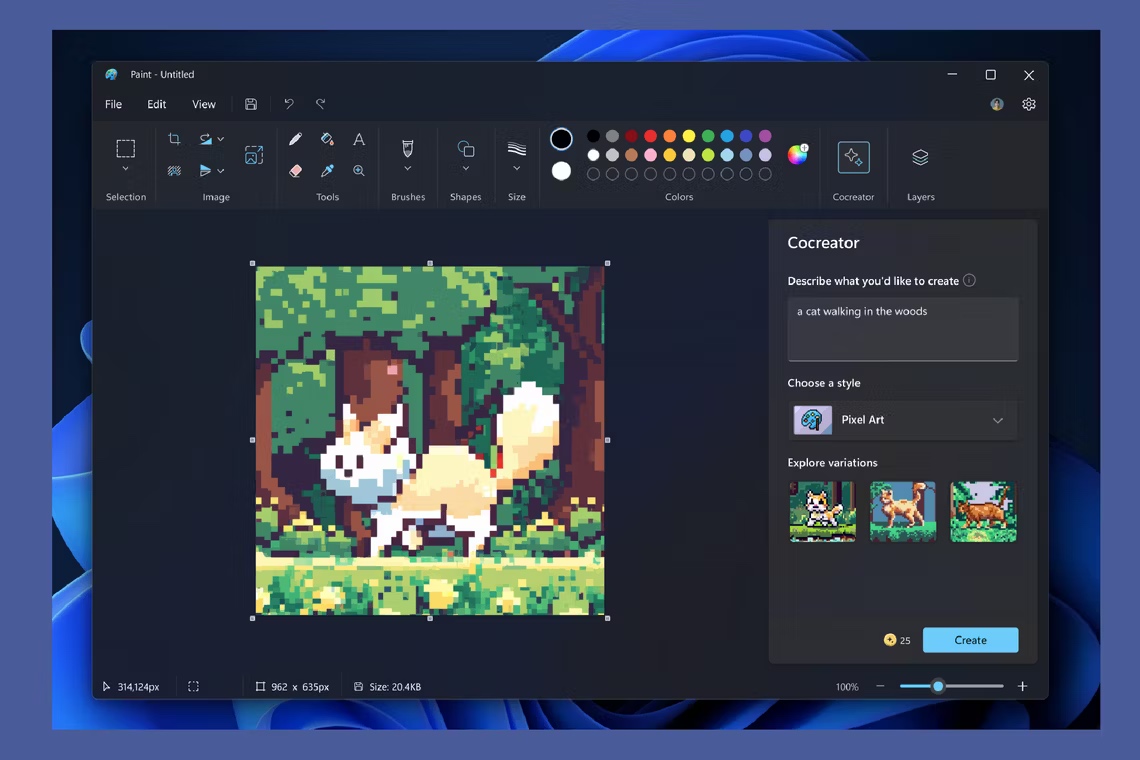Screen dimensions: 1140x760
Task: Open the File menu
Action: click(113, 104)
